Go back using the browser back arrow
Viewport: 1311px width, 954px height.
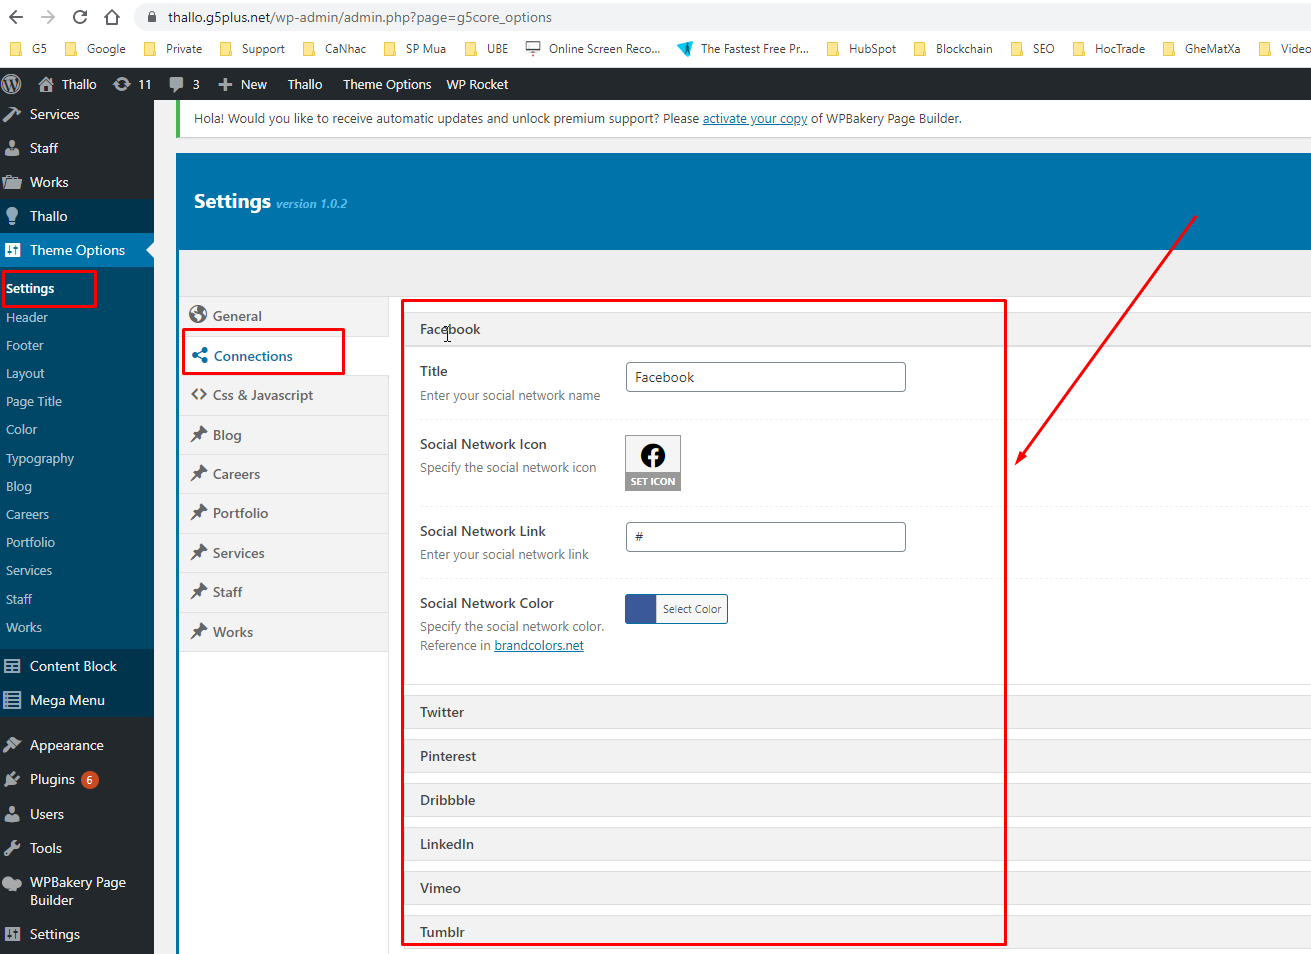coord(16,17)
